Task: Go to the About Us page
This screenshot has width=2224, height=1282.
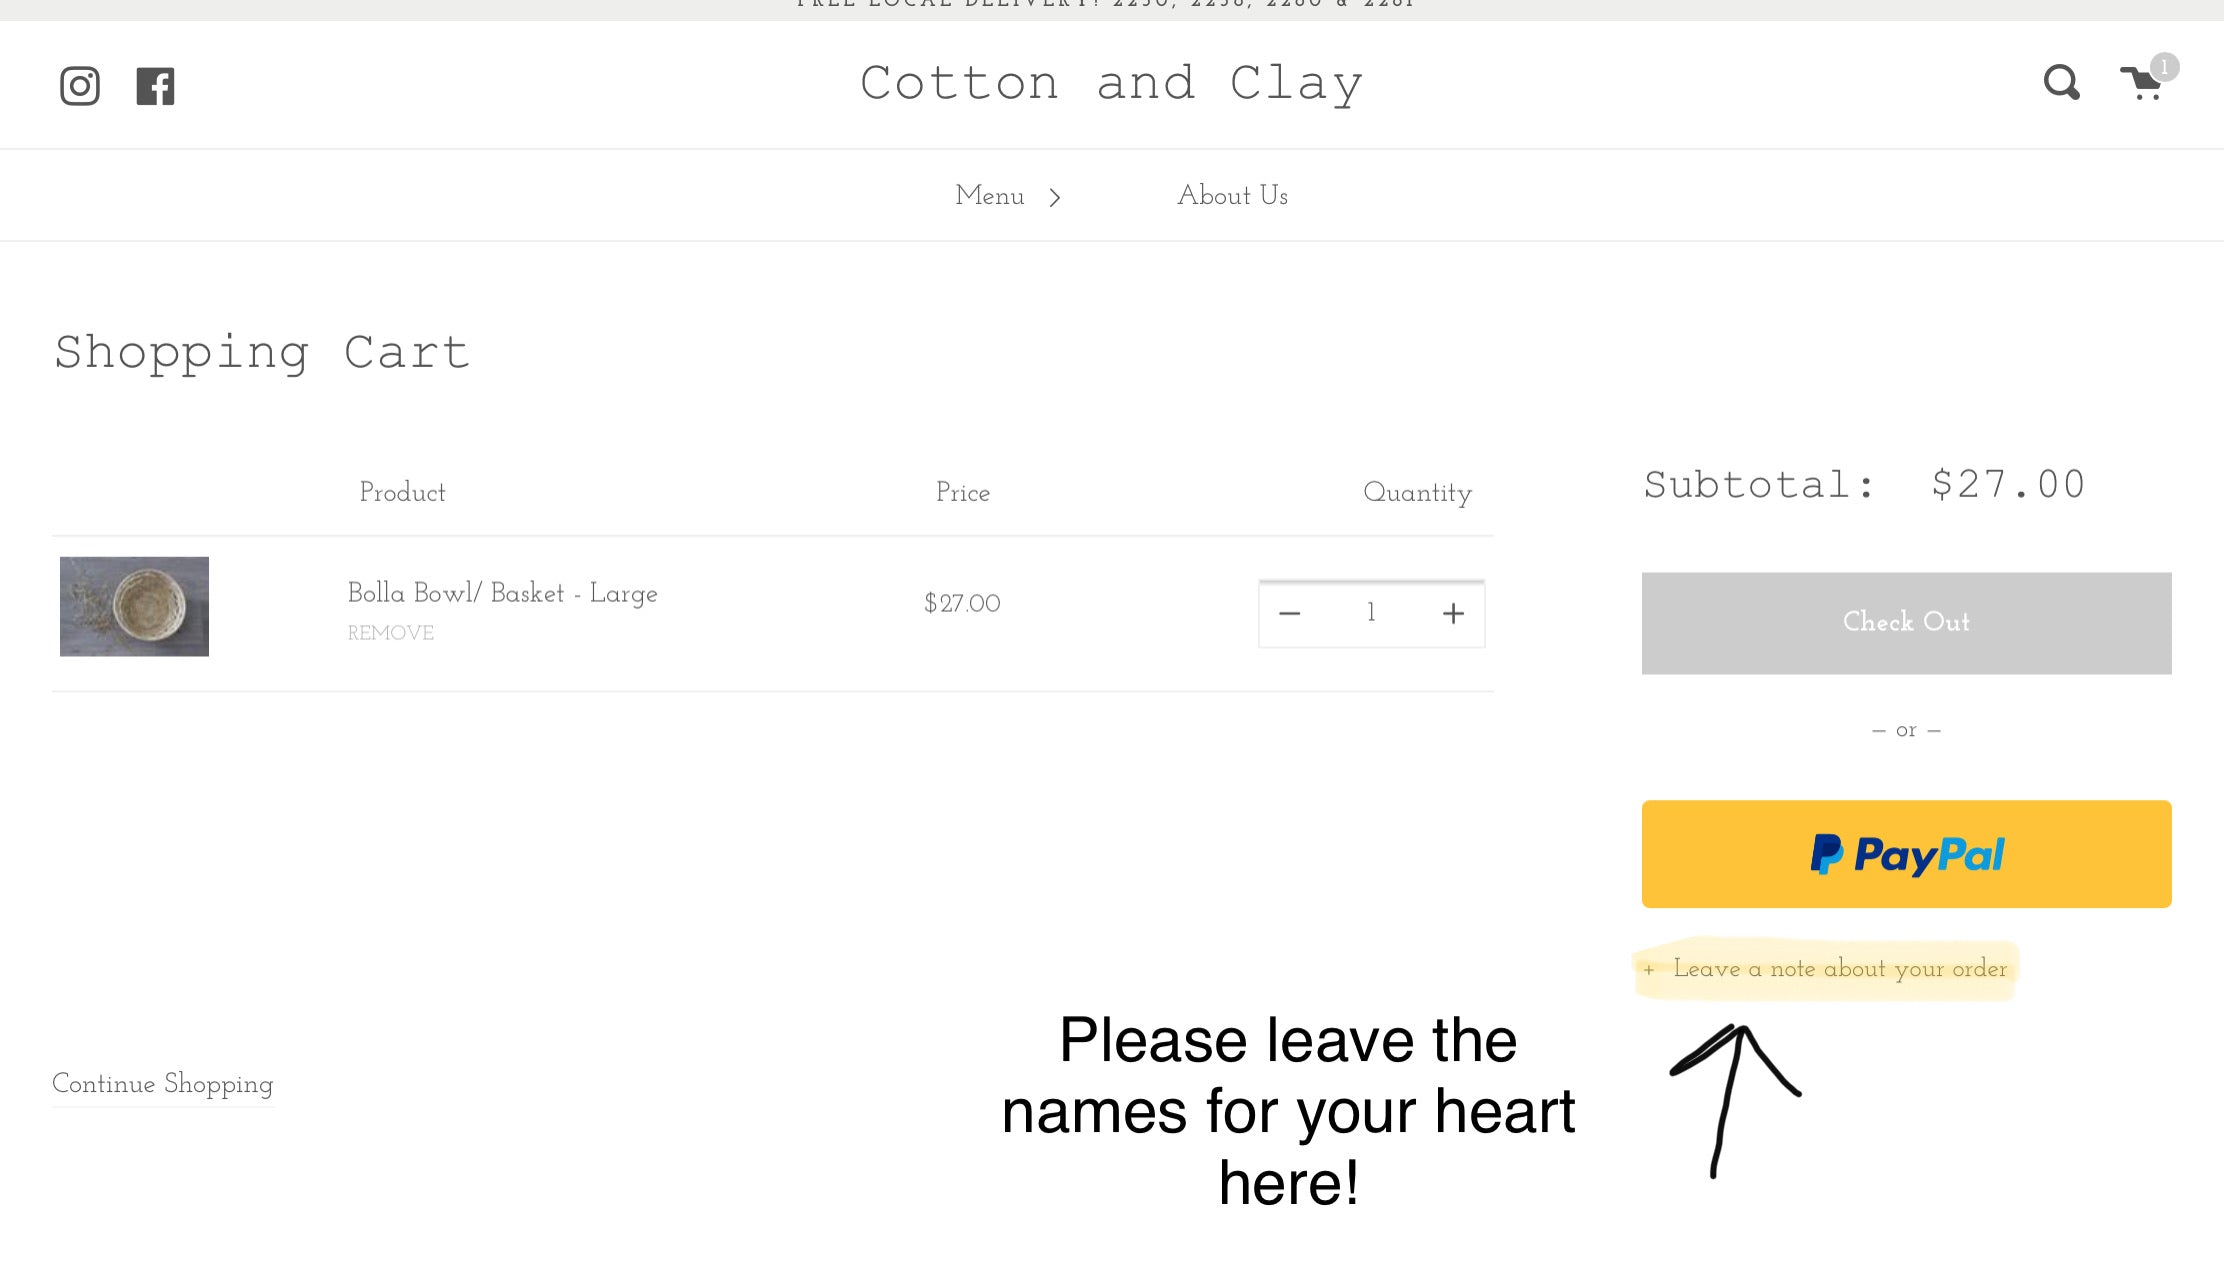Action: click(x=1232, y=196)
